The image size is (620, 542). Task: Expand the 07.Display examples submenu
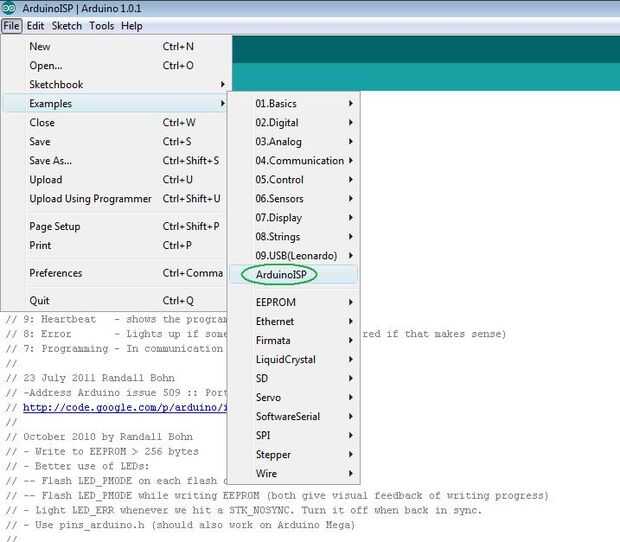[x=294, y=217]
